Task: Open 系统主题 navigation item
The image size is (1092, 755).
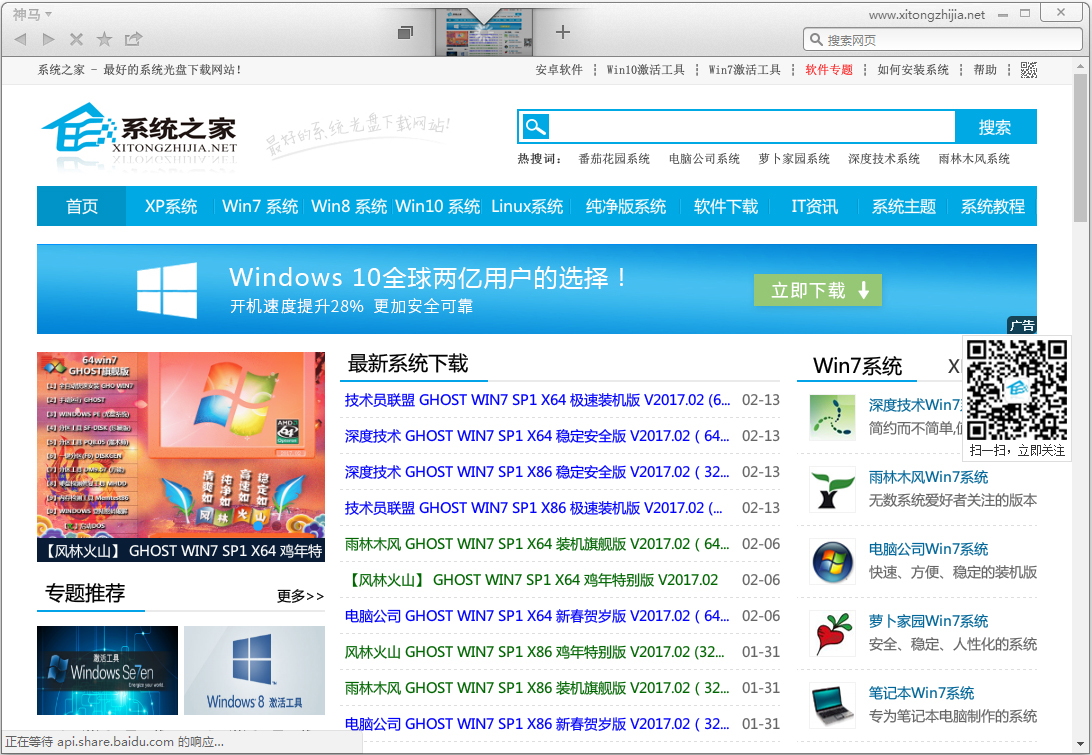Action: point(903,206)
